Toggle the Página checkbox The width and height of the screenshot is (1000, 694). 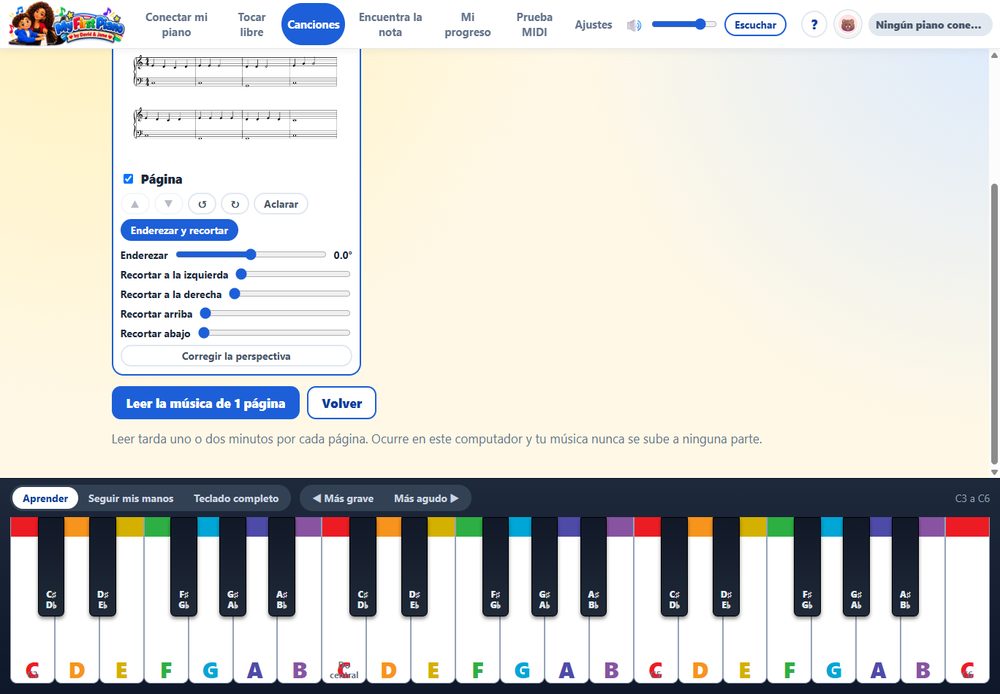(128, 179)
